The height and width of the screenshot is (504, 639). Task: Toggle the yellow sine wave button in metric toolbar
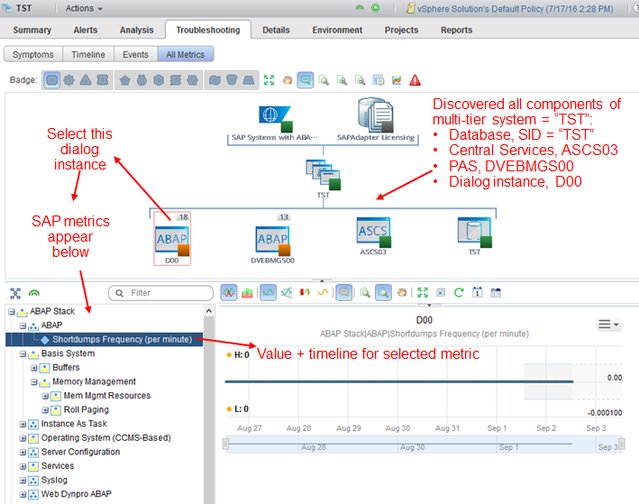pyautogui.click(x=323, y=293)
